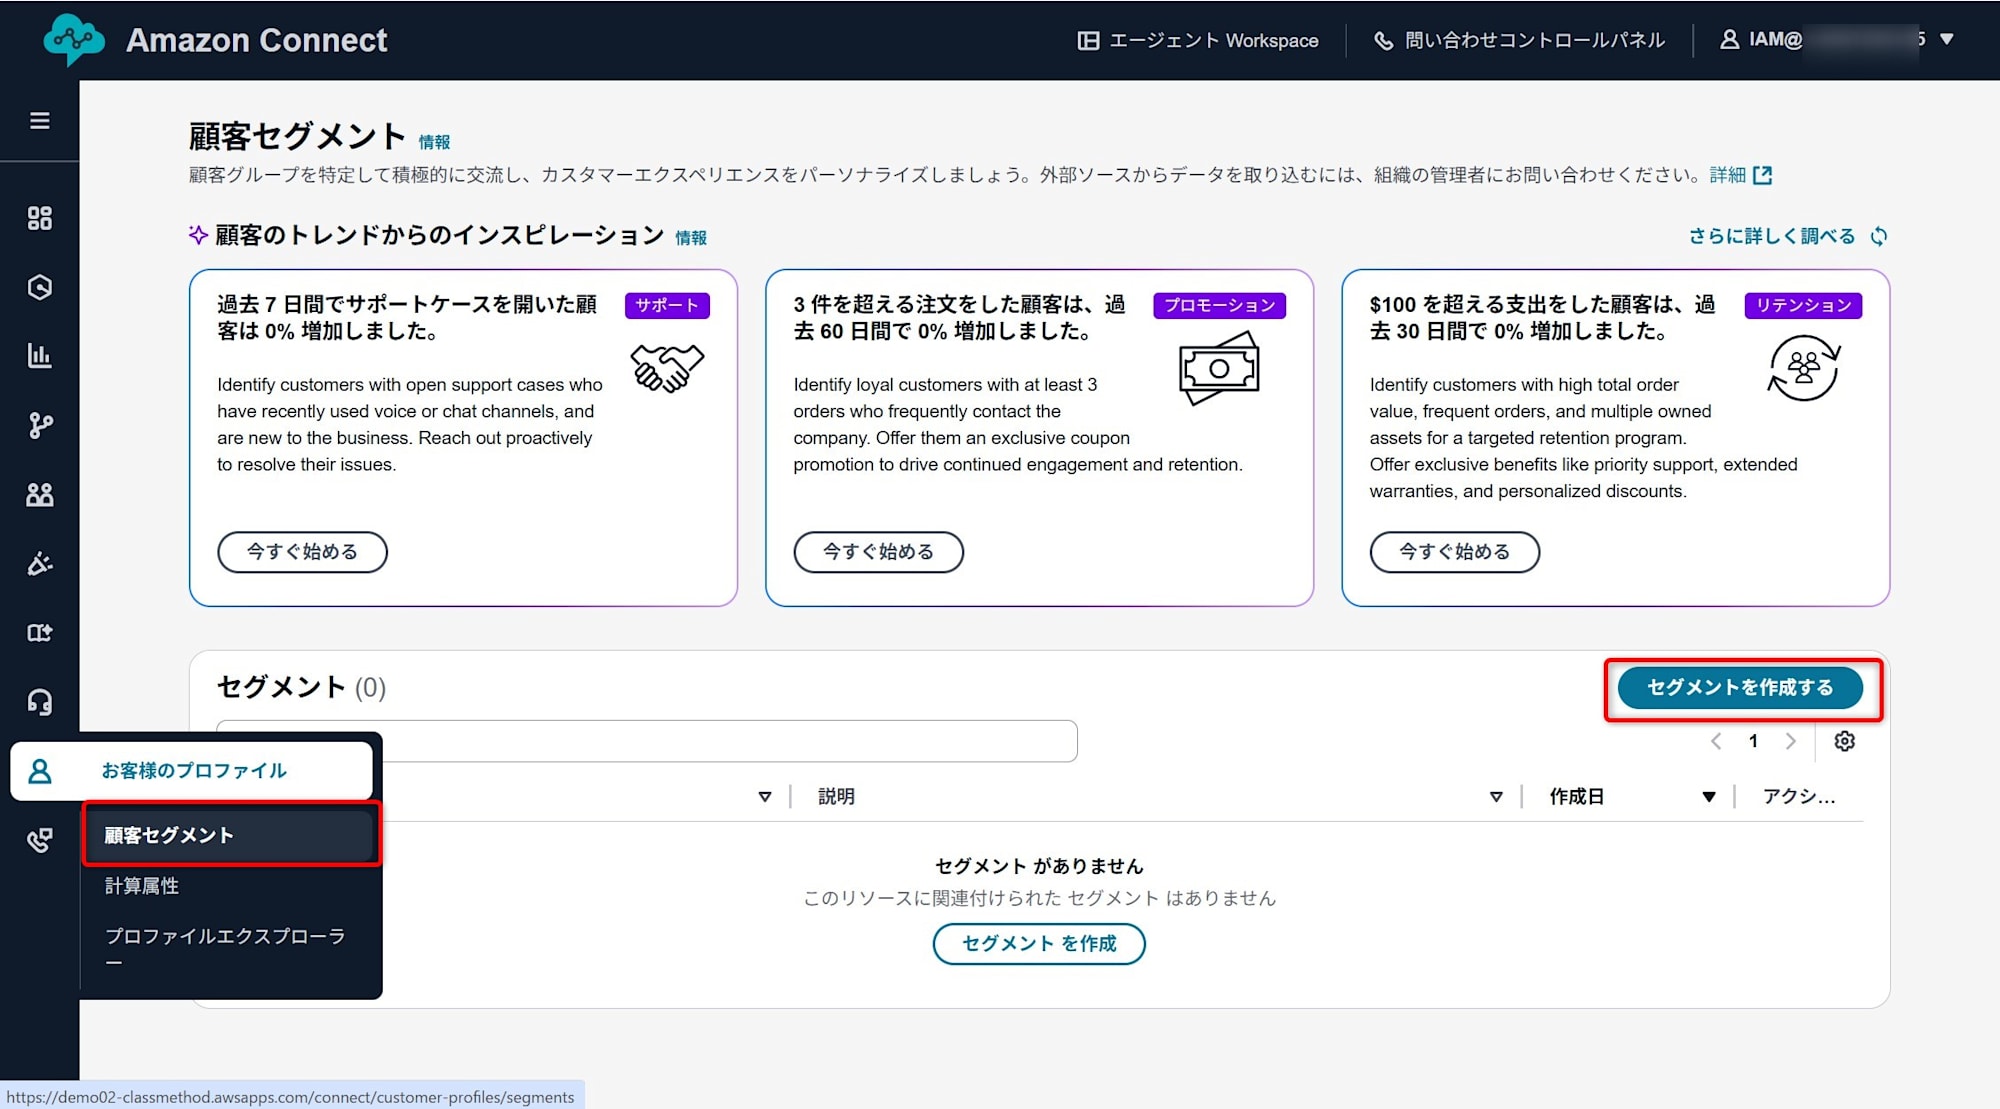Screen dimensions: 2000x1109
Task: Click 情報 link next to 顧客セグメント title
Action: [434, 142]
